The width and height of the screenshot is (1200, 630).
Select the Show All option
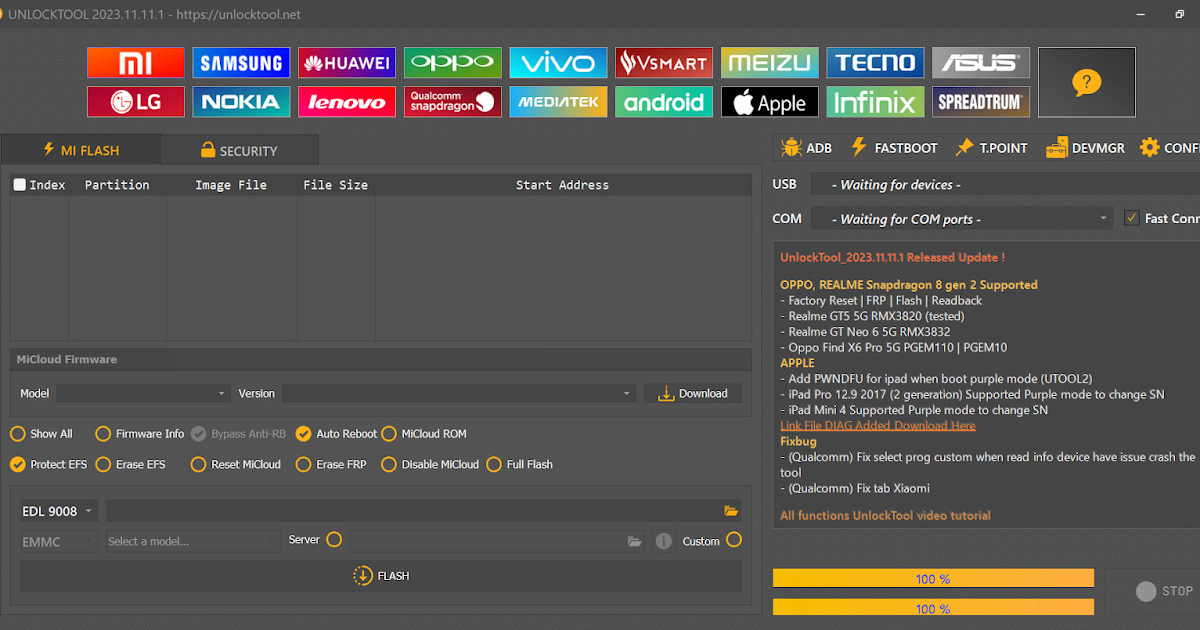pyautogui.click(x=41, y=434)
